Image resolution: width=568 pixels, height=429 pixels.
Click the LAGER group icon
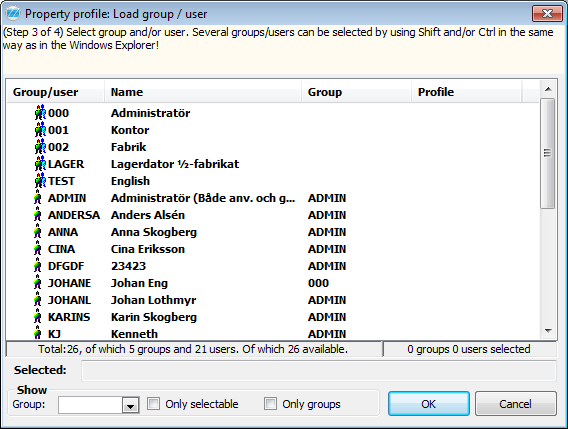[x=40, y=164]
